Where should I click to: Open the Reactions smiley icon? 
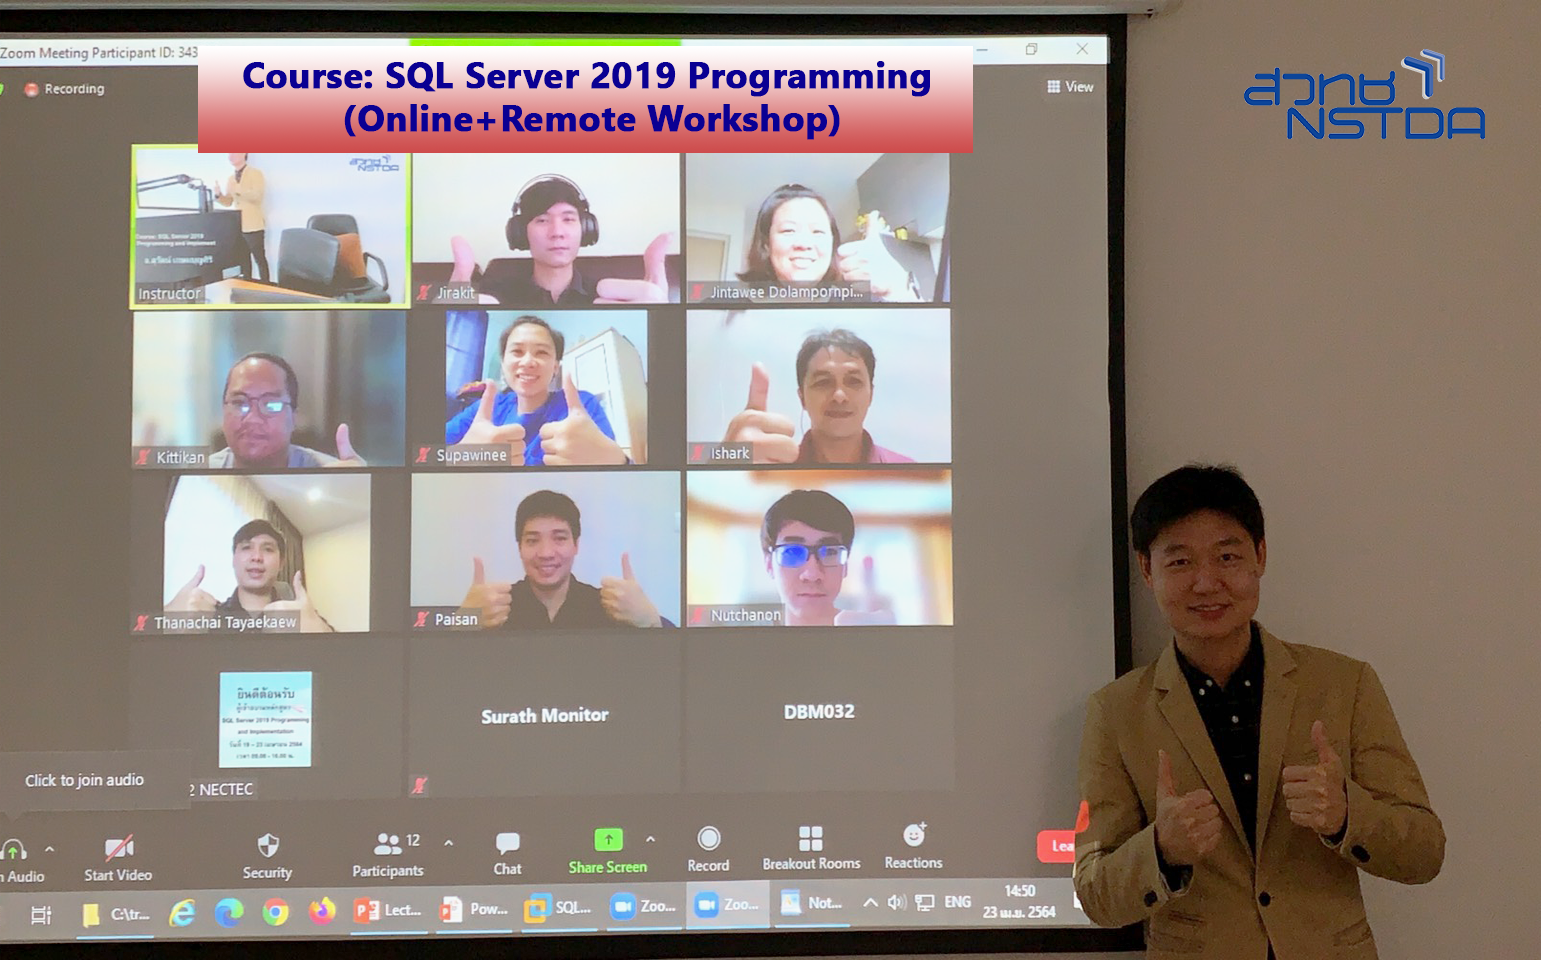point(914,835)
